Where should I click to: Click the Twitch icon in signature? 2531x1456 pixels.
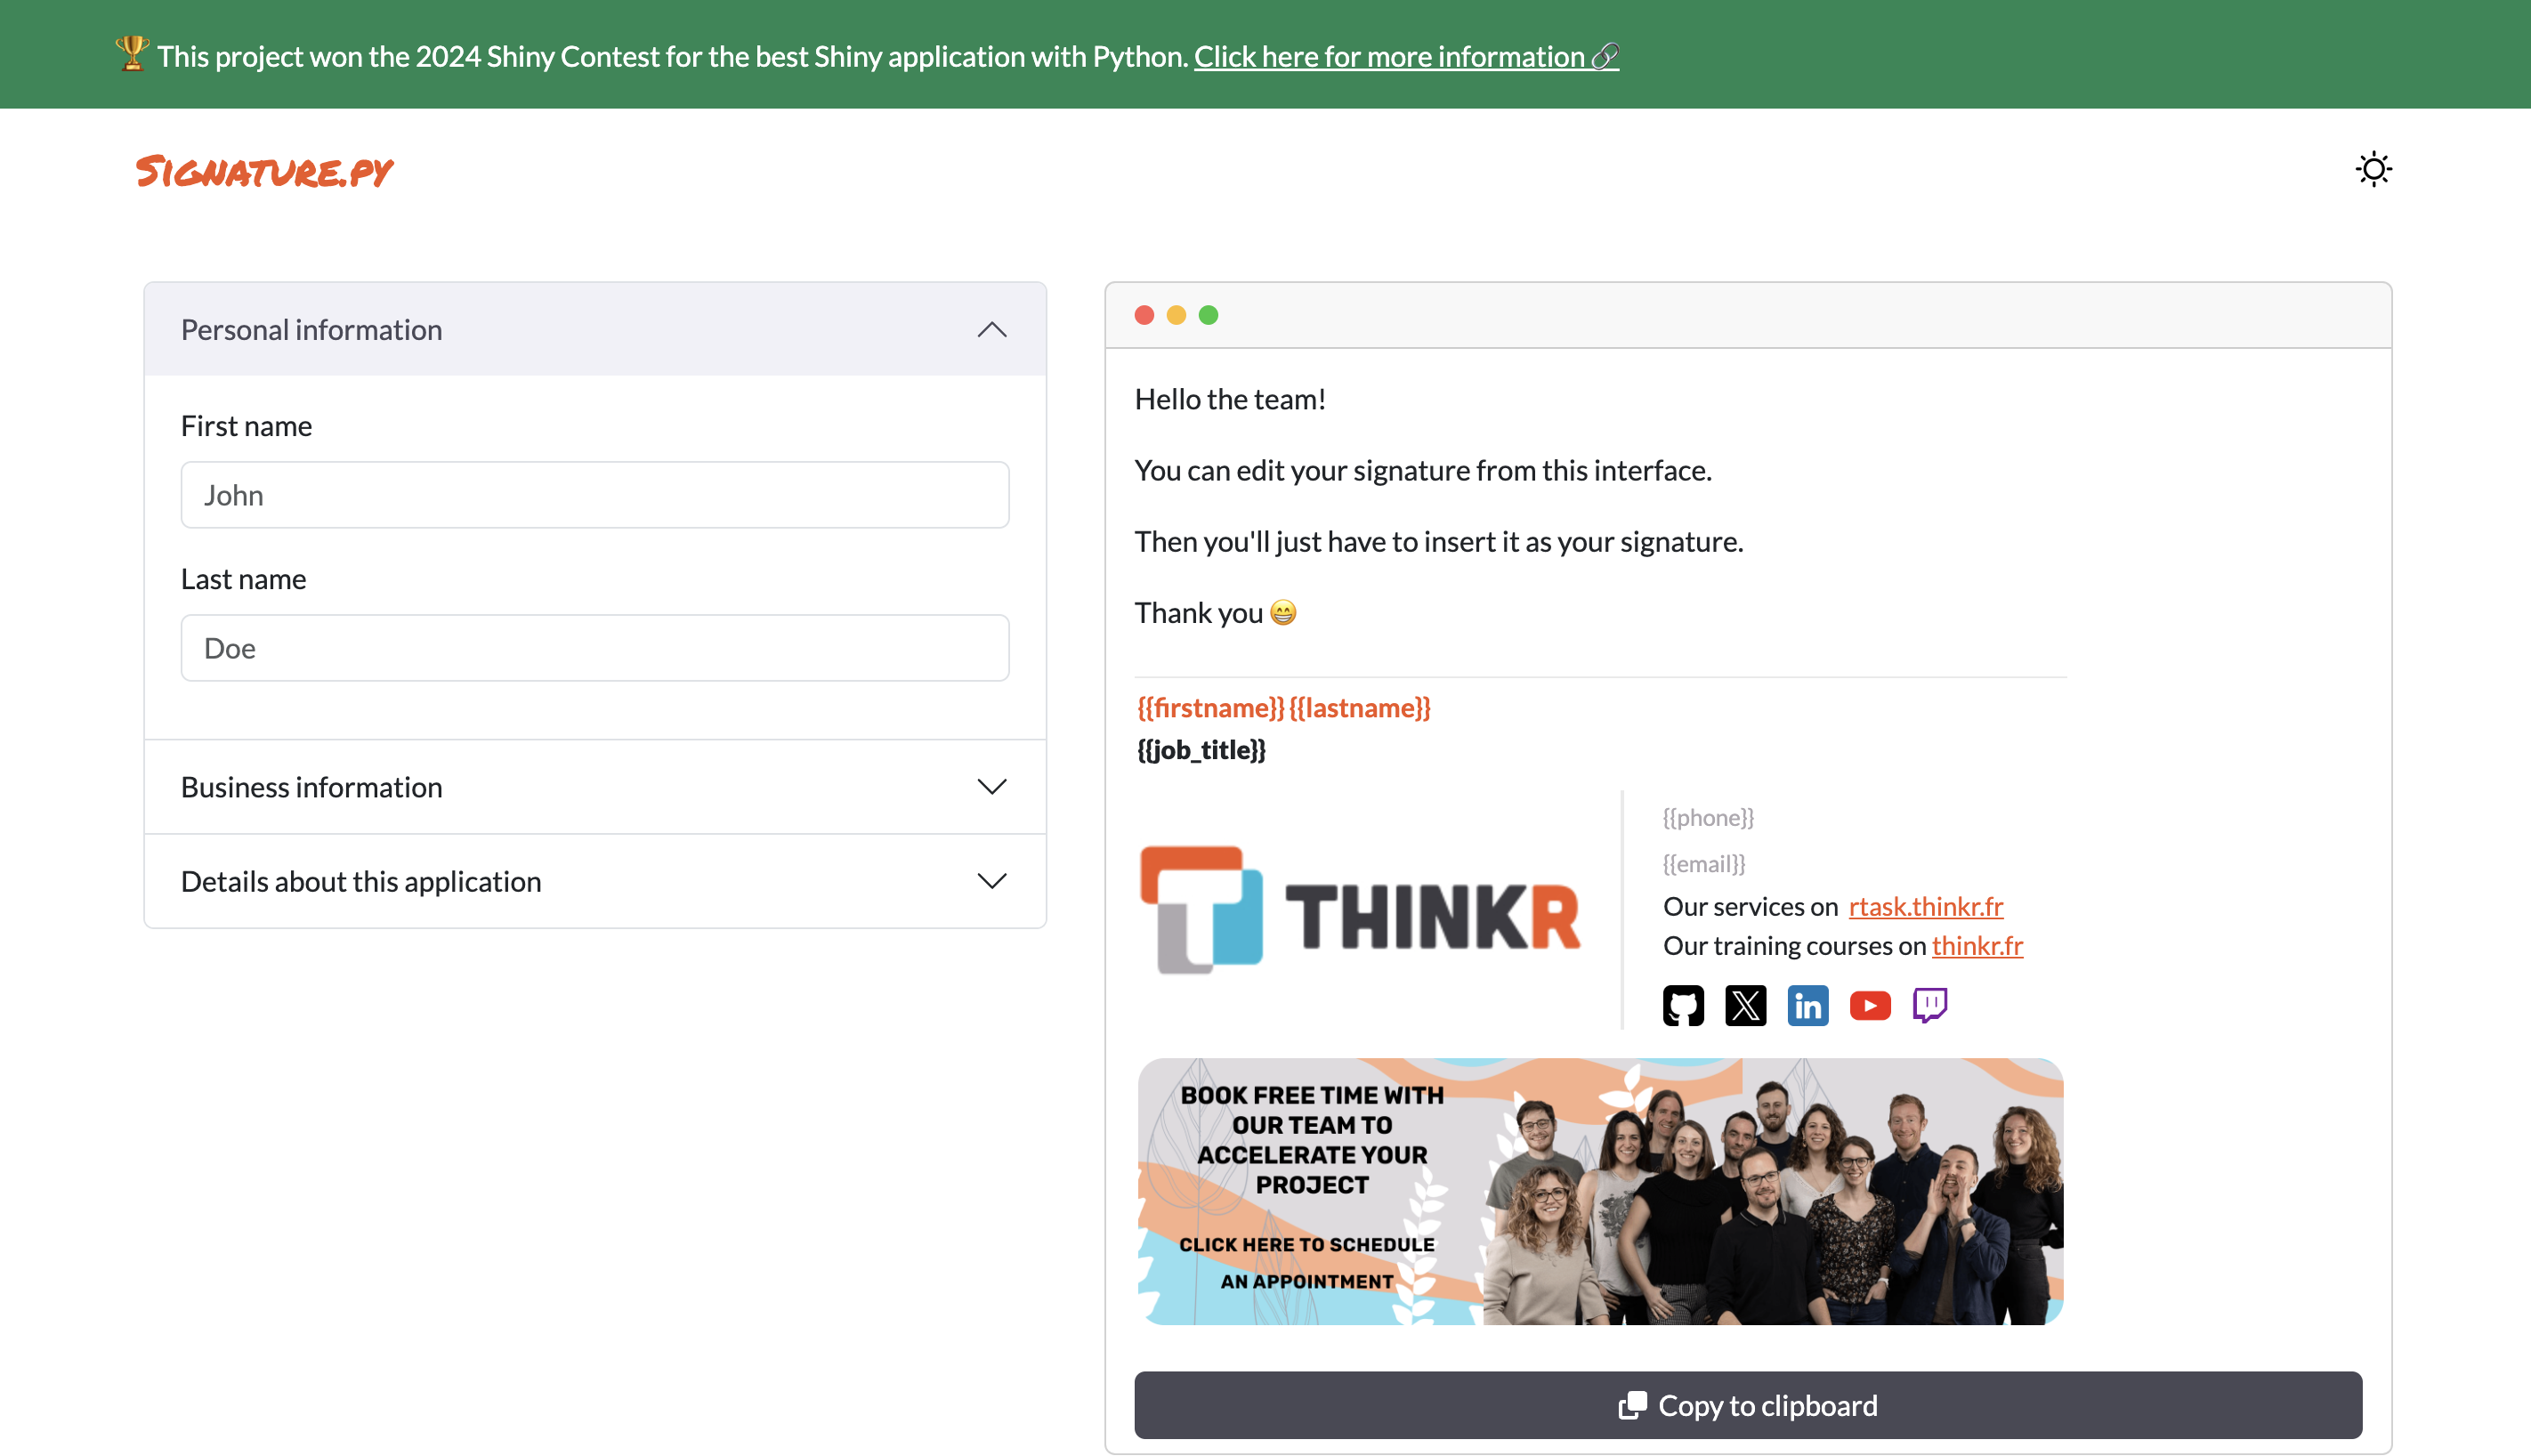coord(1929,1005)
